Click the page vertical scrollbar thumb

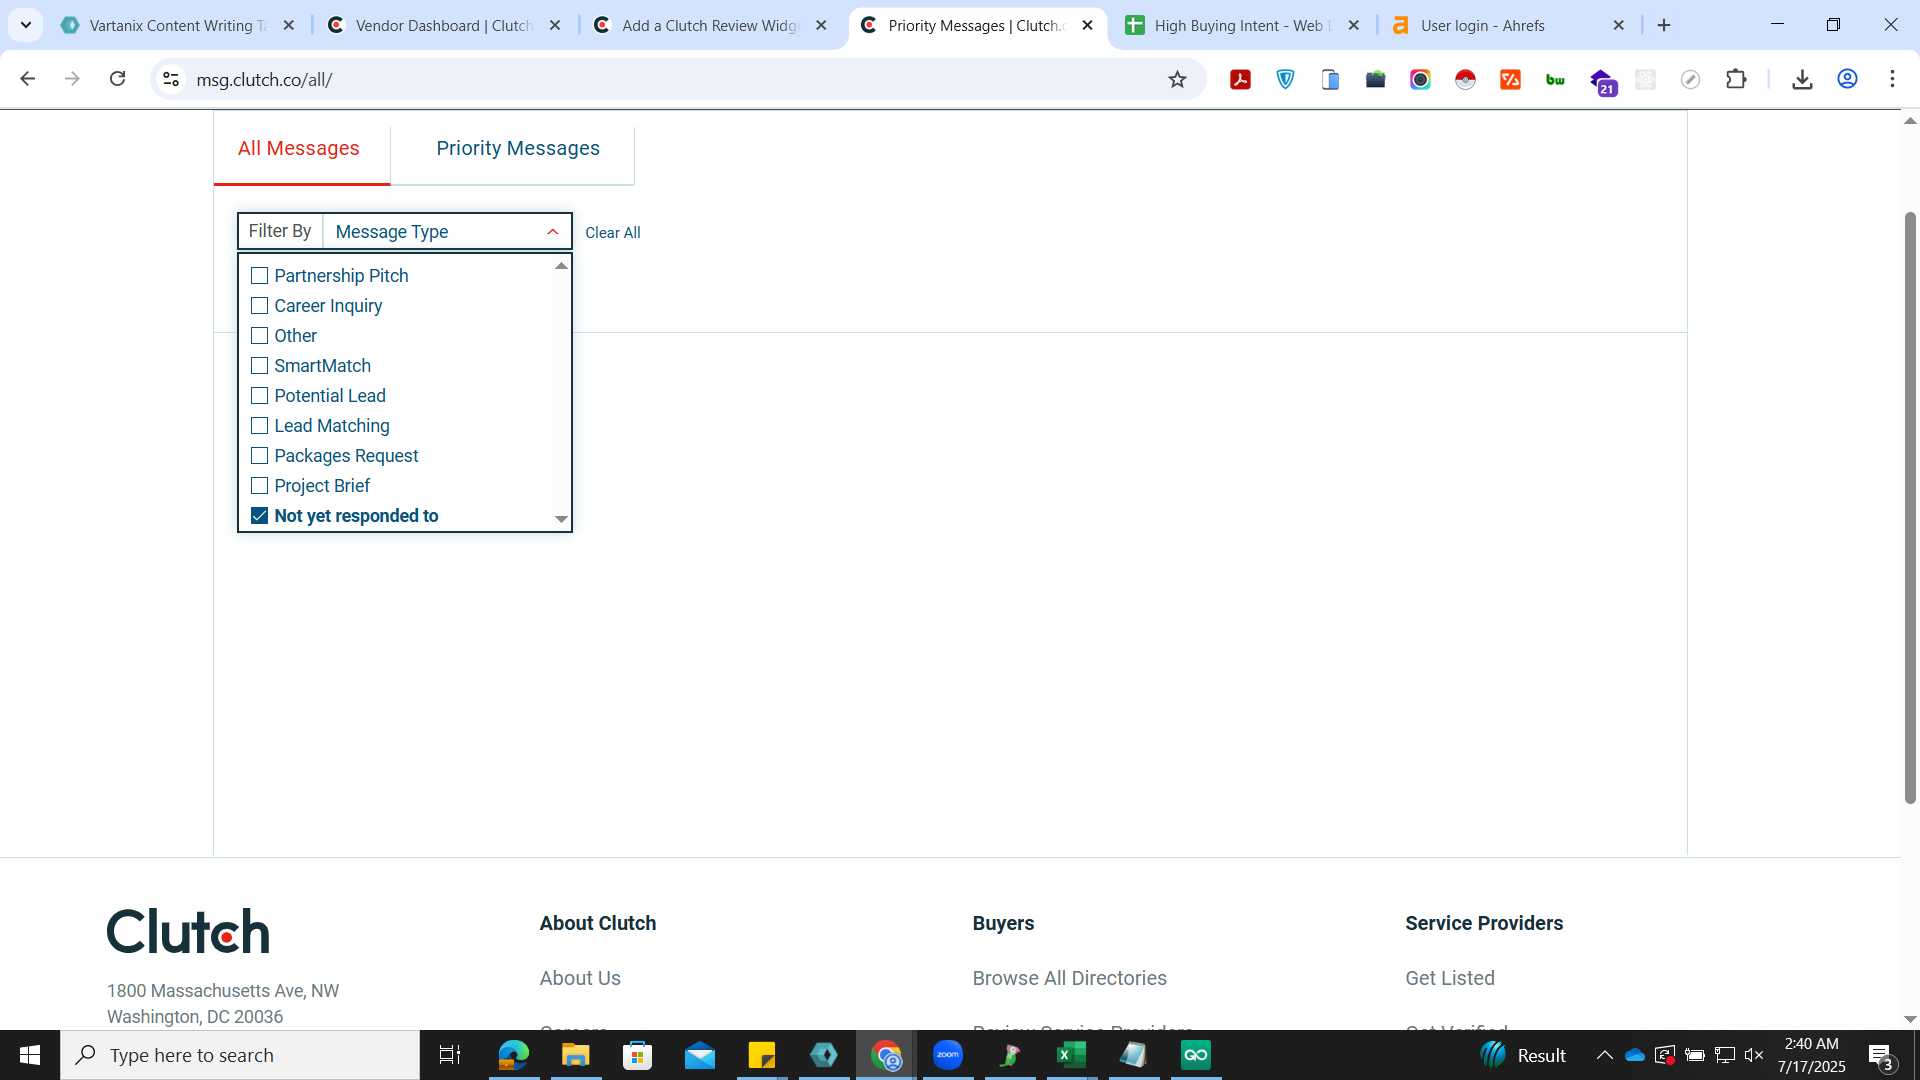coord(1910,507)
